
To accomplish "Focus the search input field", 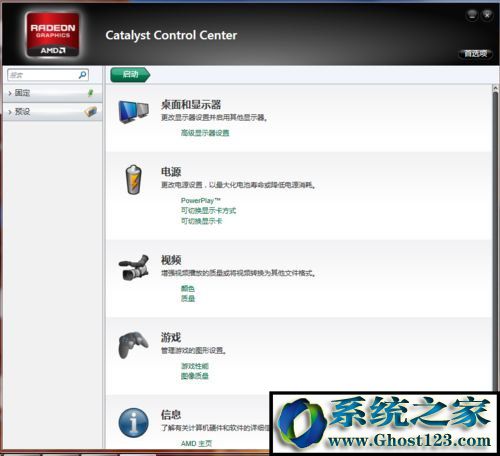I will tap(48, 75).
